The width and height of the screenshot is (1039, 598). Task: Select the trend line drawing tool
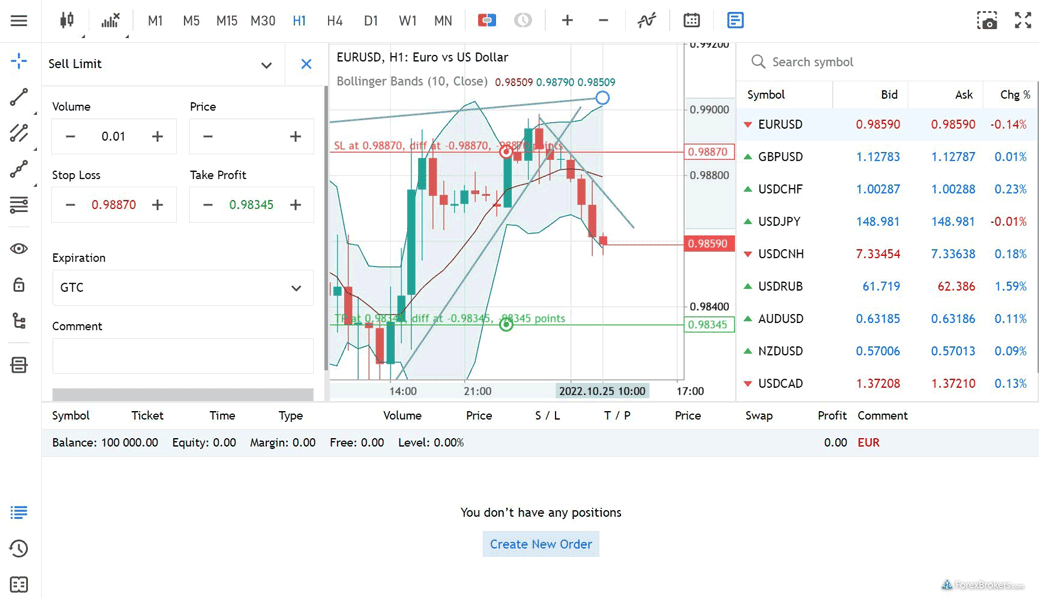point(19,98)
